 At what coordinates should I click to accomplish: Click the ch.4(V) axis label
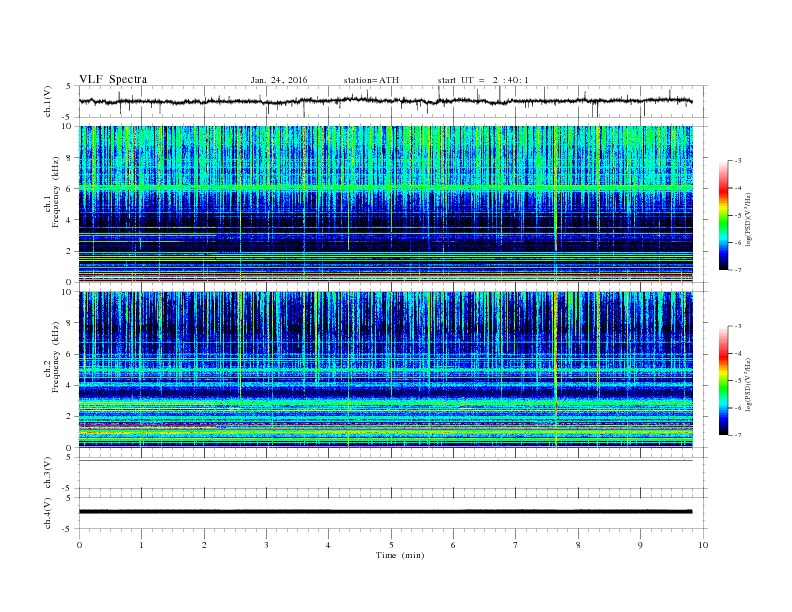pyautogui.click(x=47, y=513)
